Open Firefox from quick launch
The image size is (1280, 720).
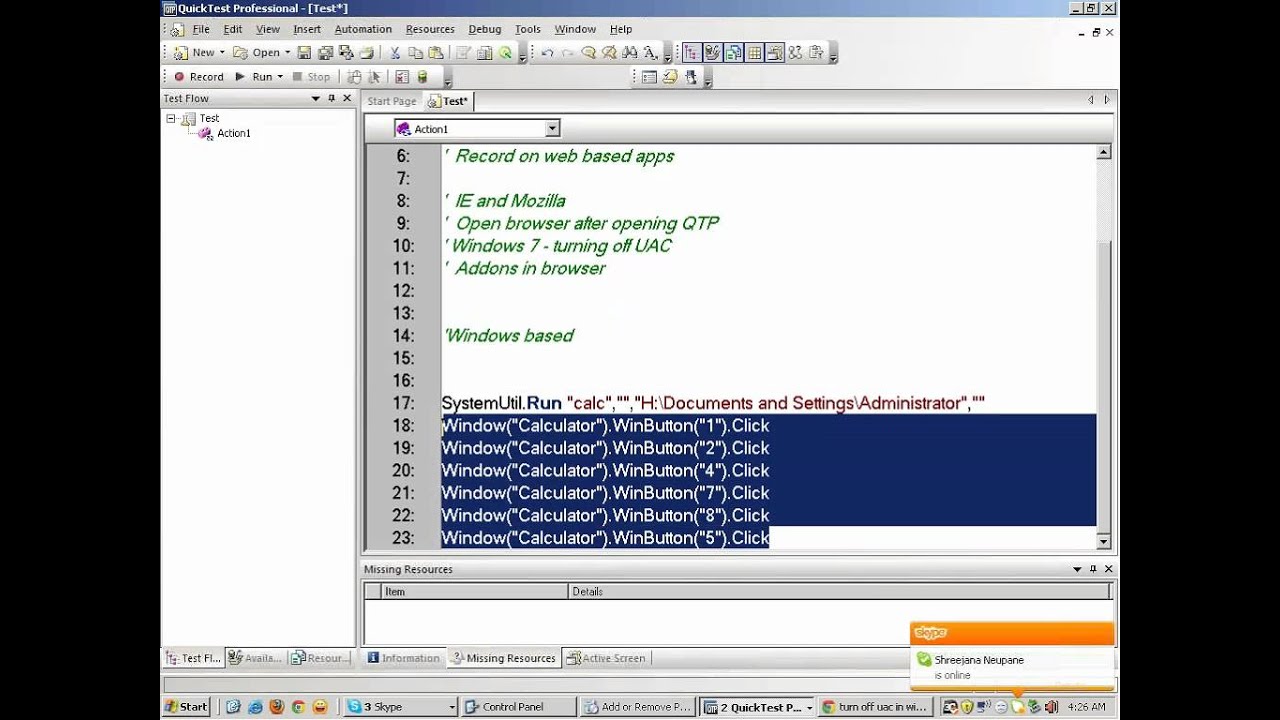[x=277, y=706]
